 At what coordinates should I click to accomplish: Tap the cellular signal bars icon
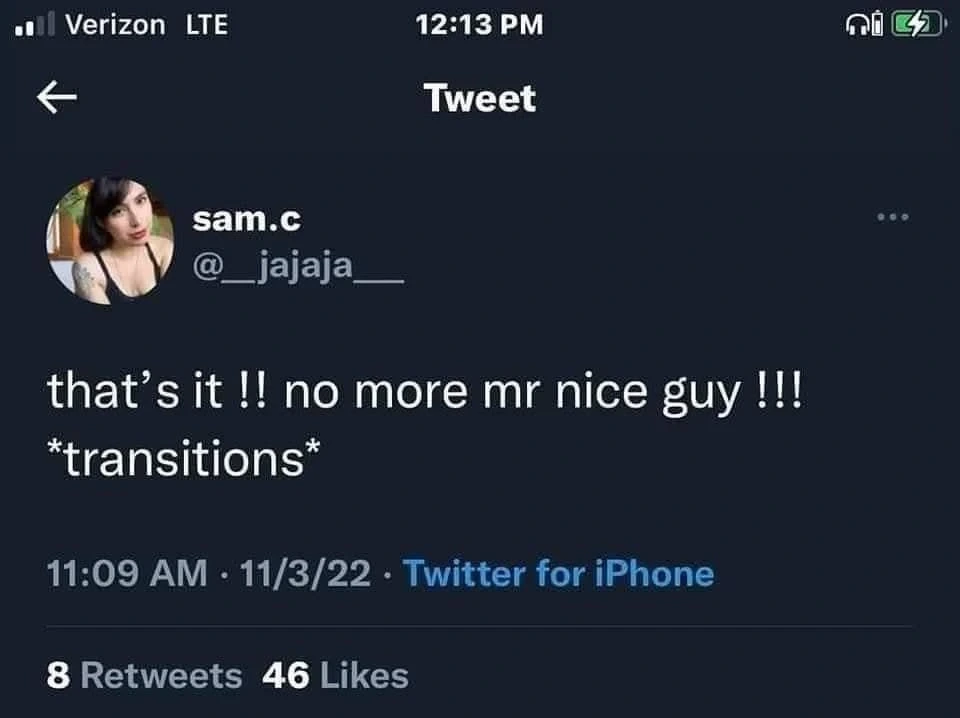click(x=35, y=24)
